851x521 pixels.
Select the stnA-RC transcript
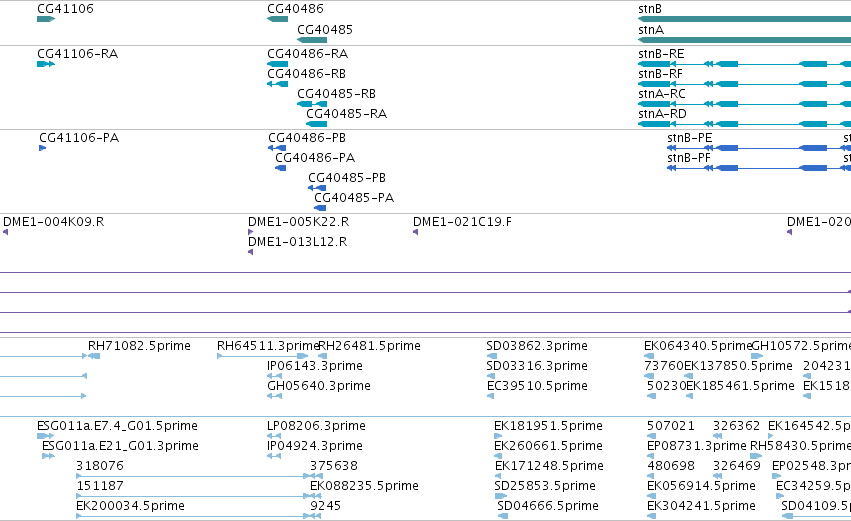point(745,104)
